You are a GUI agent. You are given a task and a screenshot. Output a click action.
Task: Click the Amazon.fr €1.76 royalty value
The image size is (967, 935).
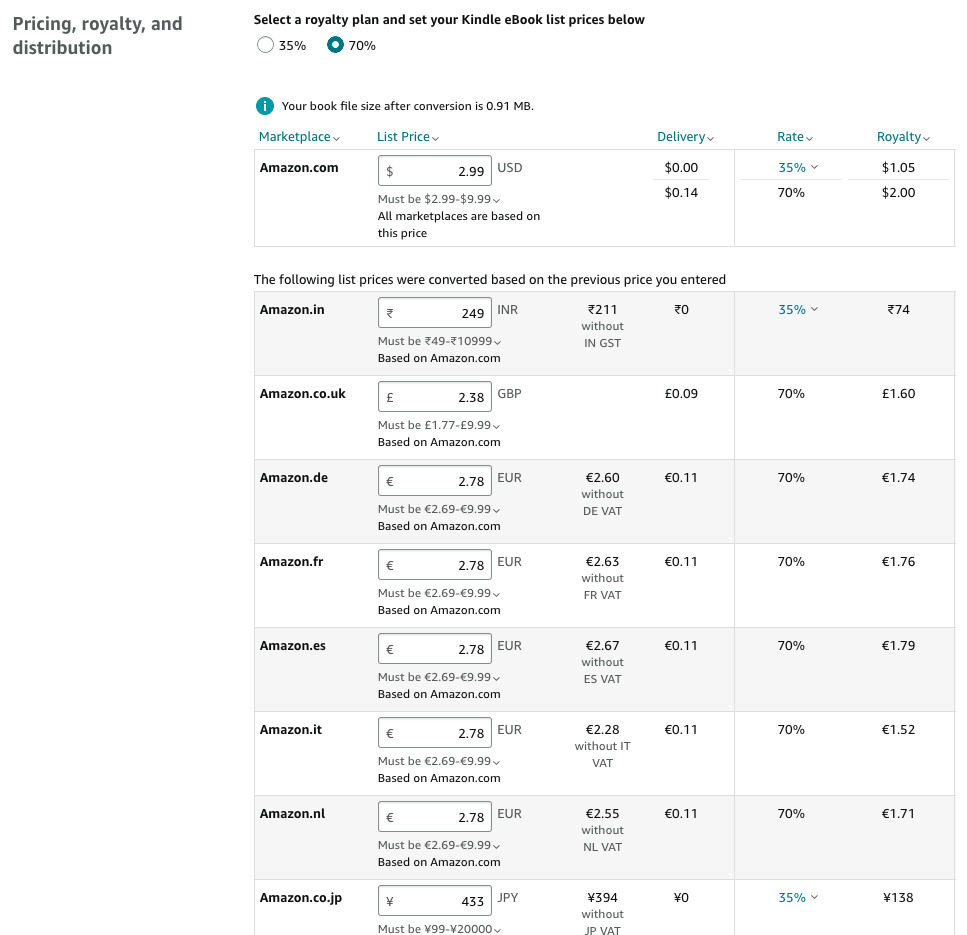tap(899, 561)
